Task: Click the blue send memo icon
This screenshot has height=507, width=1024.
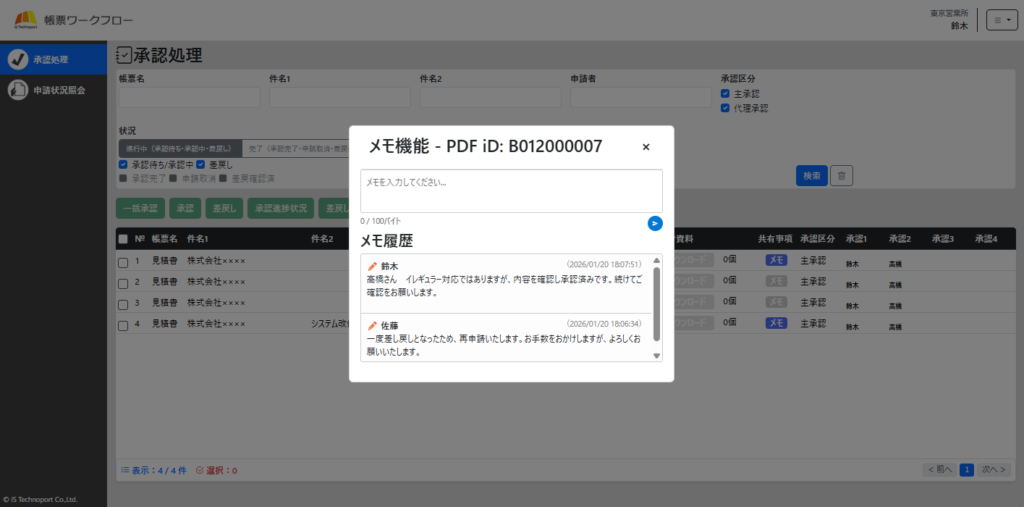Action: pyautogui.click(x=655, y=223)
